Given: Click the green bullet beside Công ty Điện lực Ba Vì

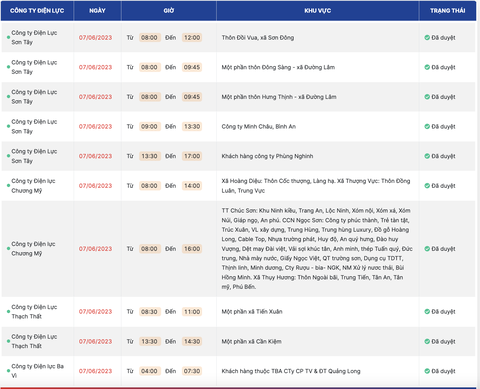Looking at the screenshot, I should (8, 371).
